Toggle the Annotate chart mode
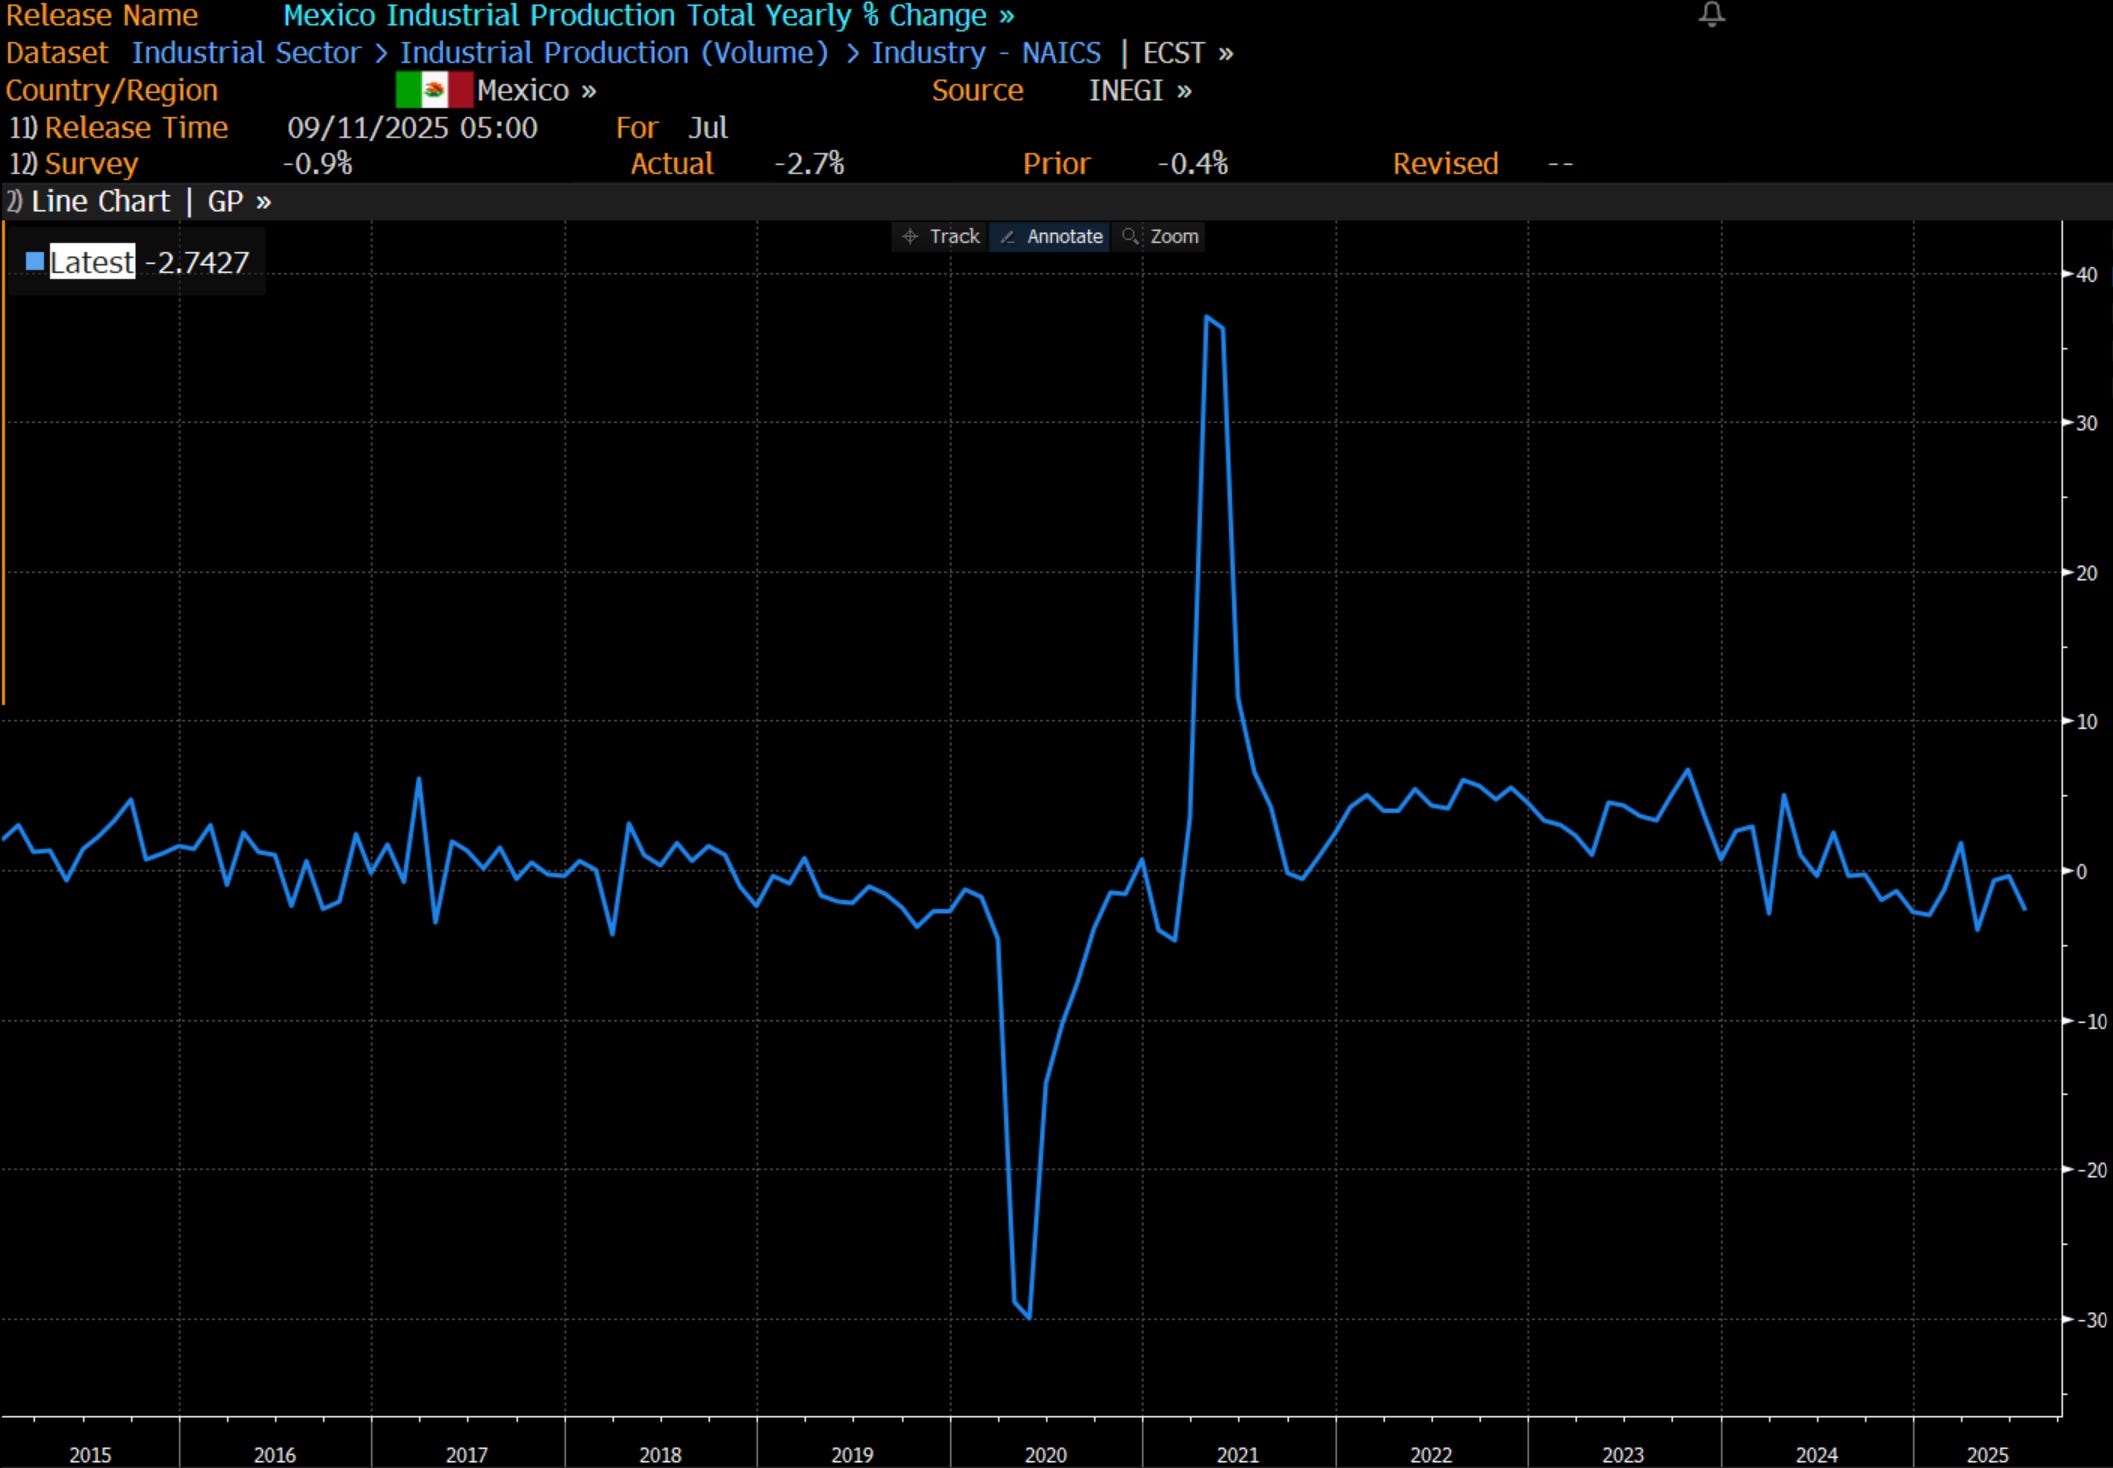 pyautogui.click(x=1063, y=237)
